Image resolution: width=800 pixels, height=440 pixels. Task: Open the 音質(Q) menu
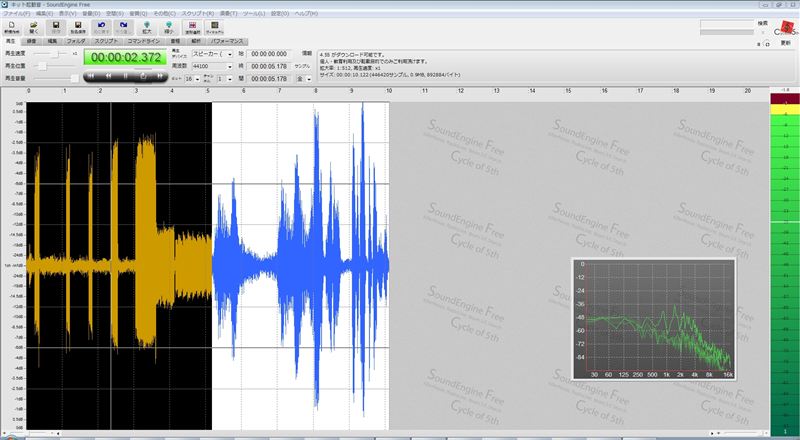(x=138, y=14)
